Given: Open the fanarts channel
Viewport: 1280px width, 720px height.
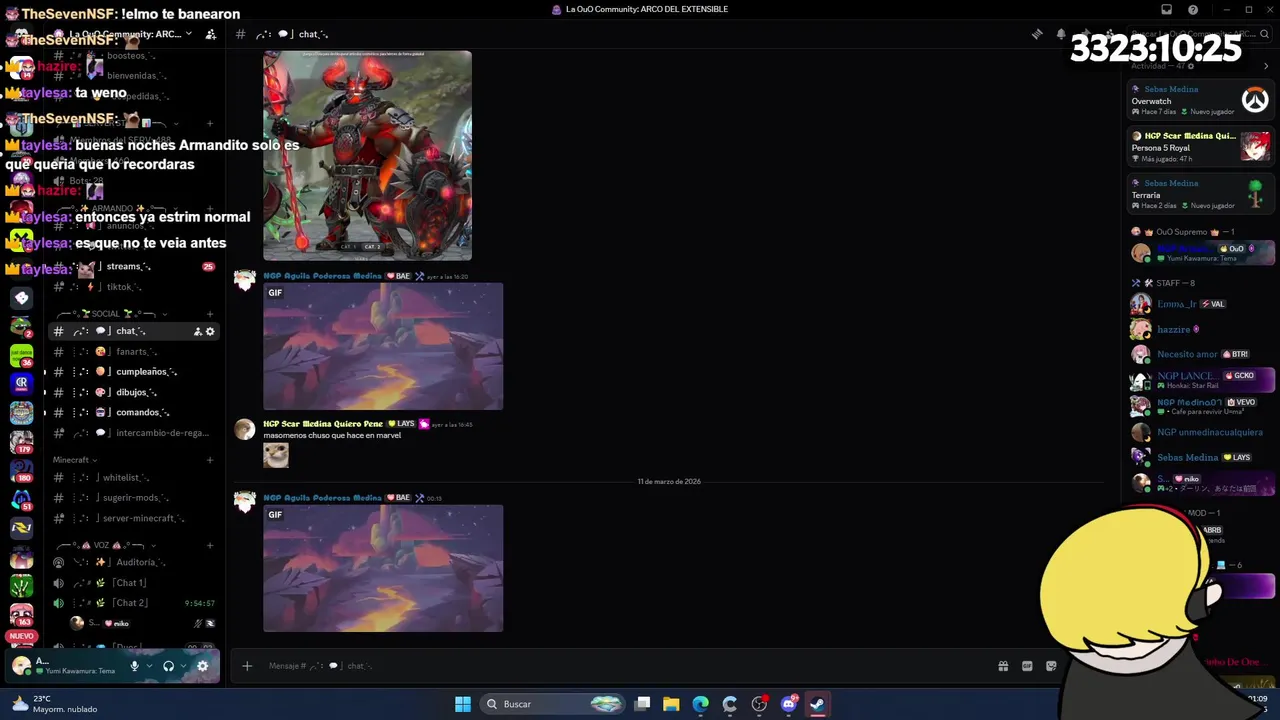Looking at the screenshot, I should (134, 351).
